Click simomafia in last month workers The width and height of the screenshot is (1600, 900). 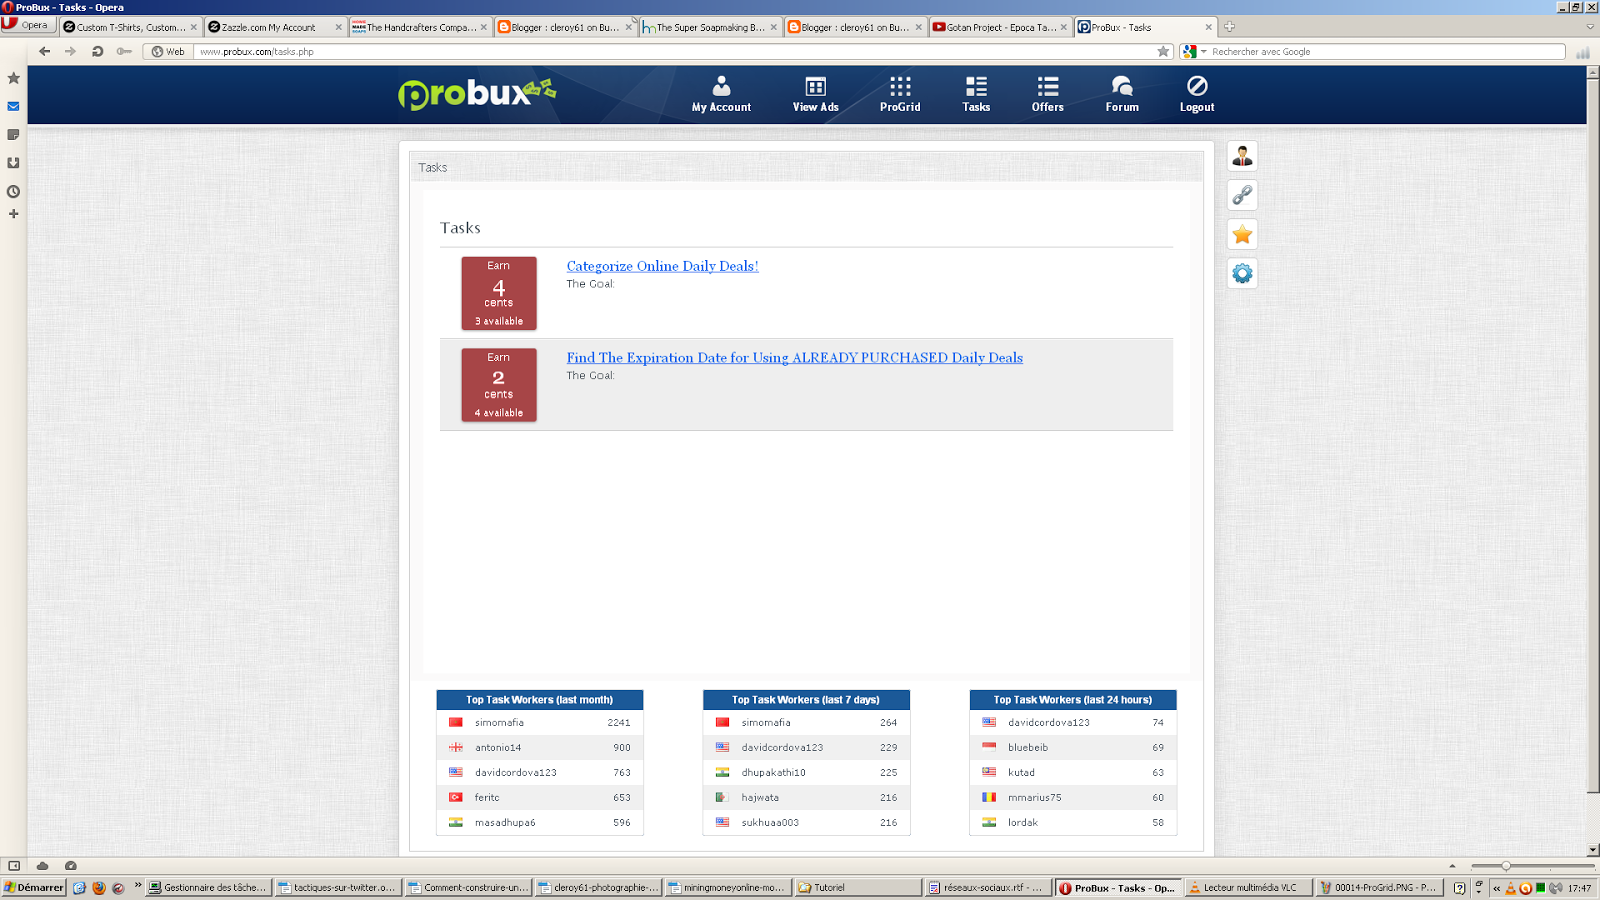click(x=499, y=722)
